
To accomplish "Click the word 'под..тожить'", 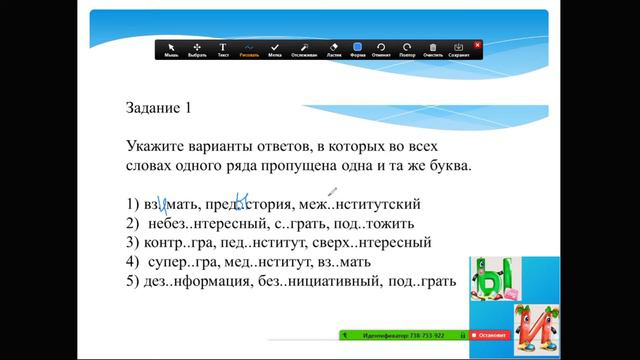I will (x=374, y=223).
